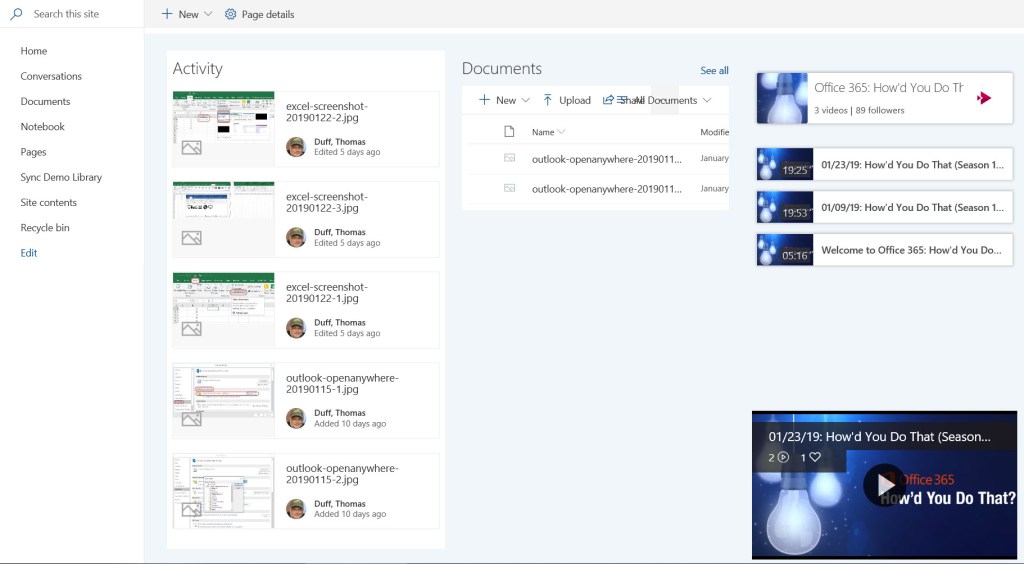Click the channel lightbulb thumbnail
This screenshot has width=1024, height=564.
(x=782, y=98)
